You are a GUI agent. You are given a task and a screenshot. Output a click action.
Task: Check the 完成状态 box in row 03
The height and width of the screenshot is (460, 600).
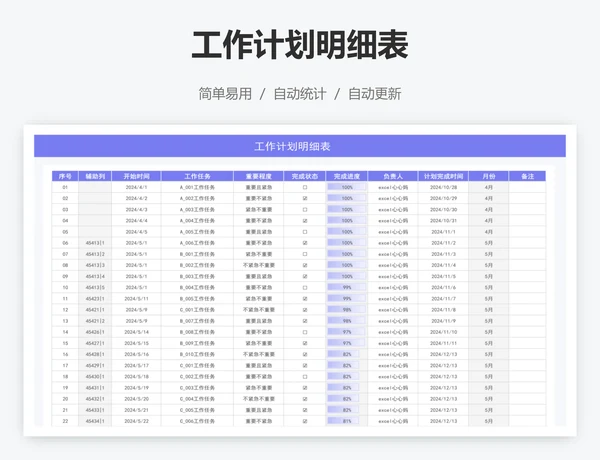(305, 210)
